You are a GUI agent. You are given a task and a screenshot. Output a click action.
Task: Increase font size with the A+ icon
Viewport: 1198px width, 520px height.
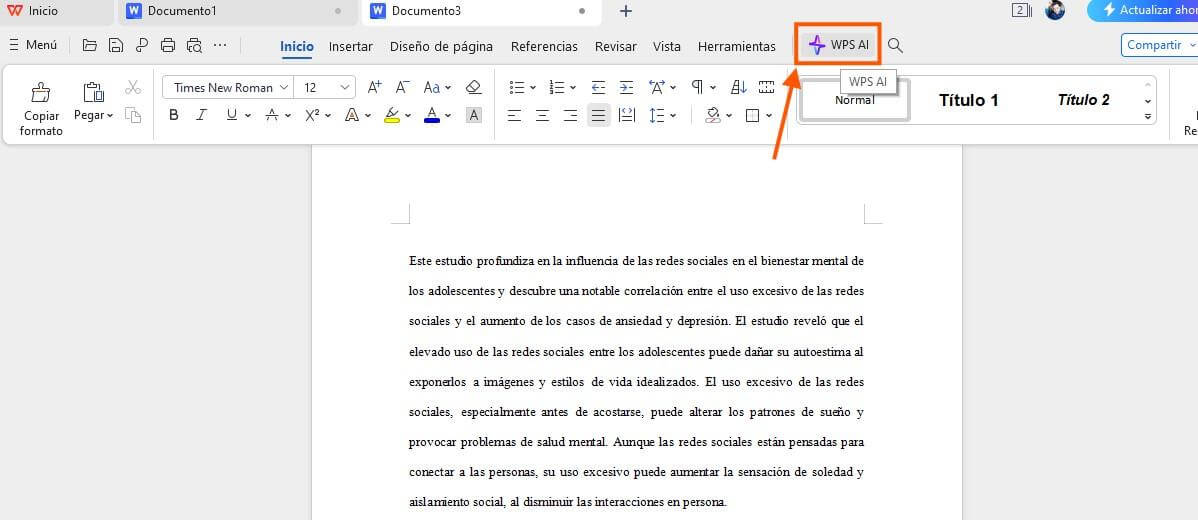(374, 87)
